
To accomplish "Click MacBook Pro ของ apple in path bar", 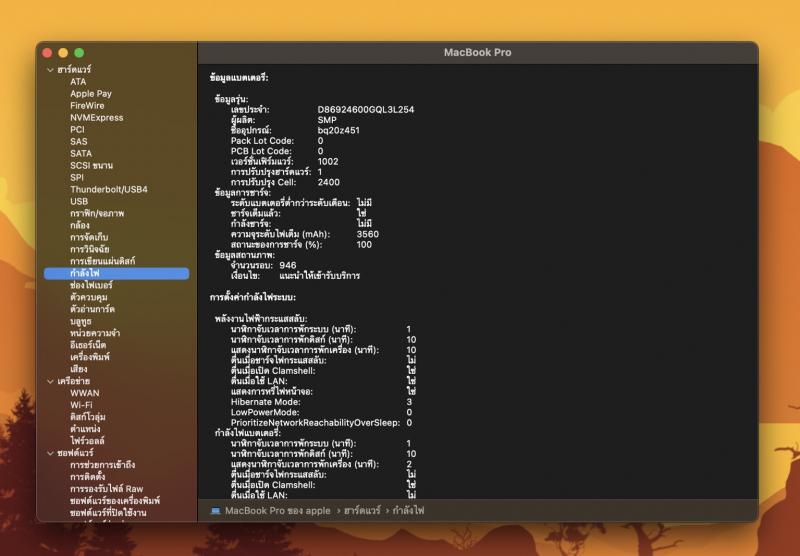I will (x=277, y=510).
